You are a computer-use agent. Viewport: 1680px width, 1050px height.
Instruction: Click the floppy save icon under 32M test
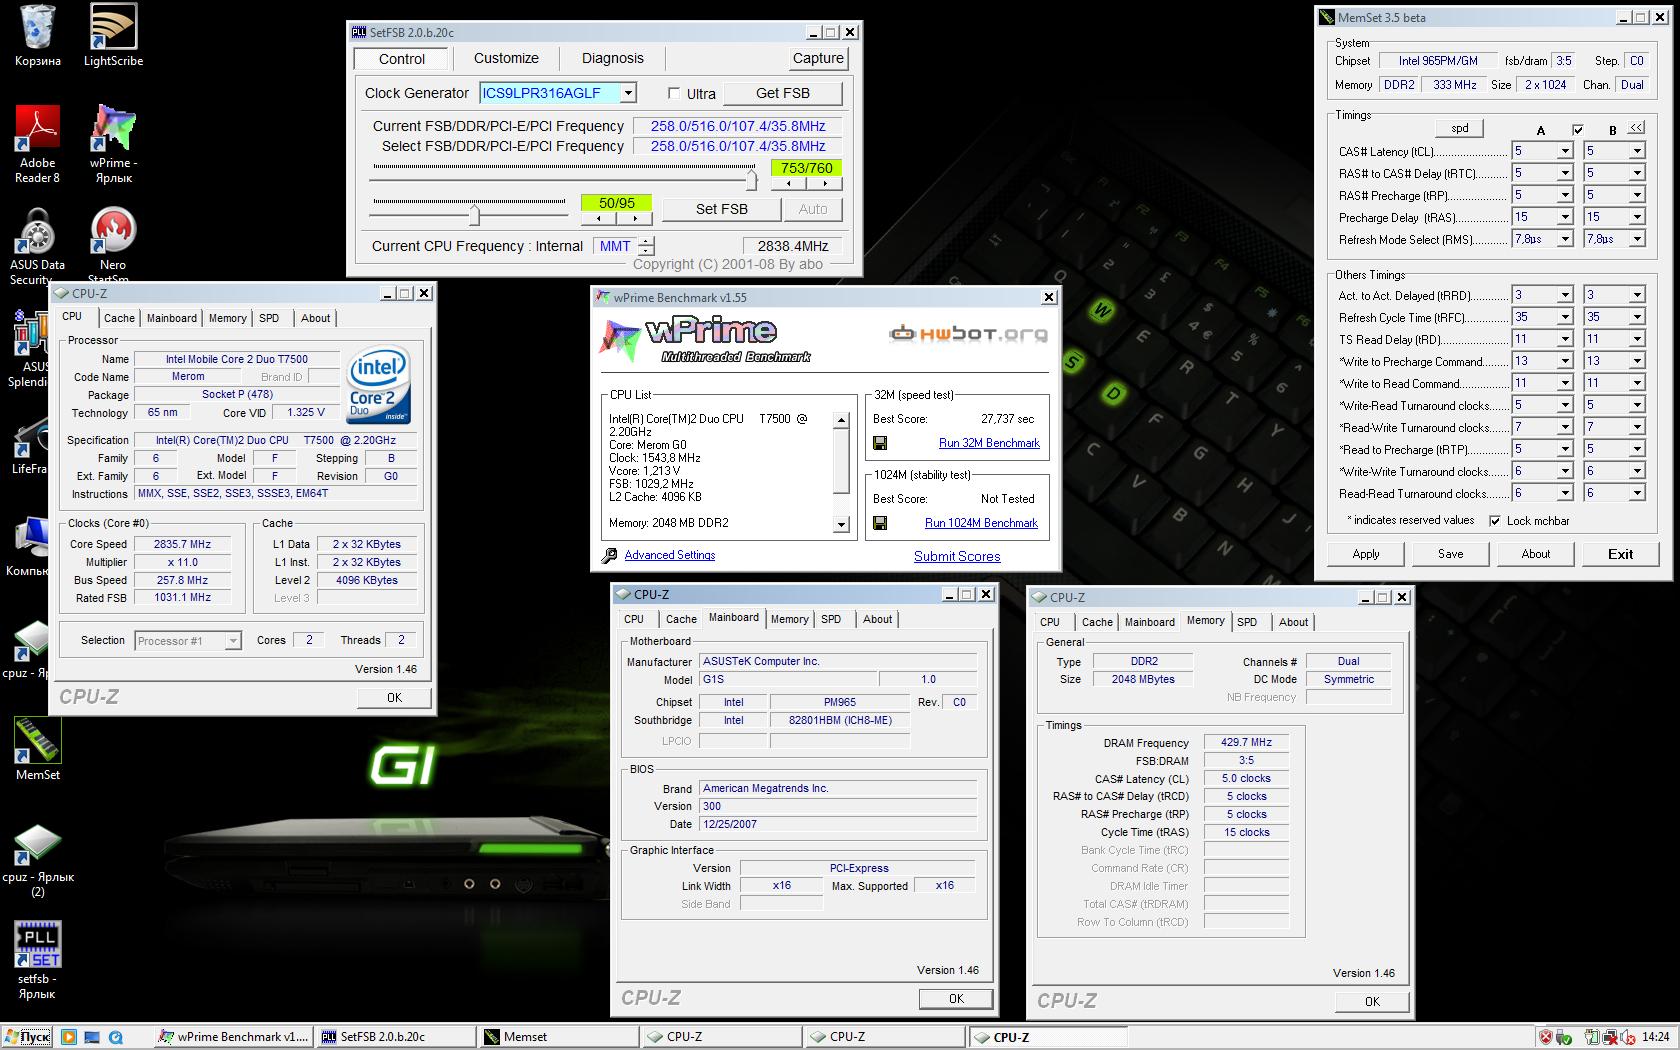880,443
